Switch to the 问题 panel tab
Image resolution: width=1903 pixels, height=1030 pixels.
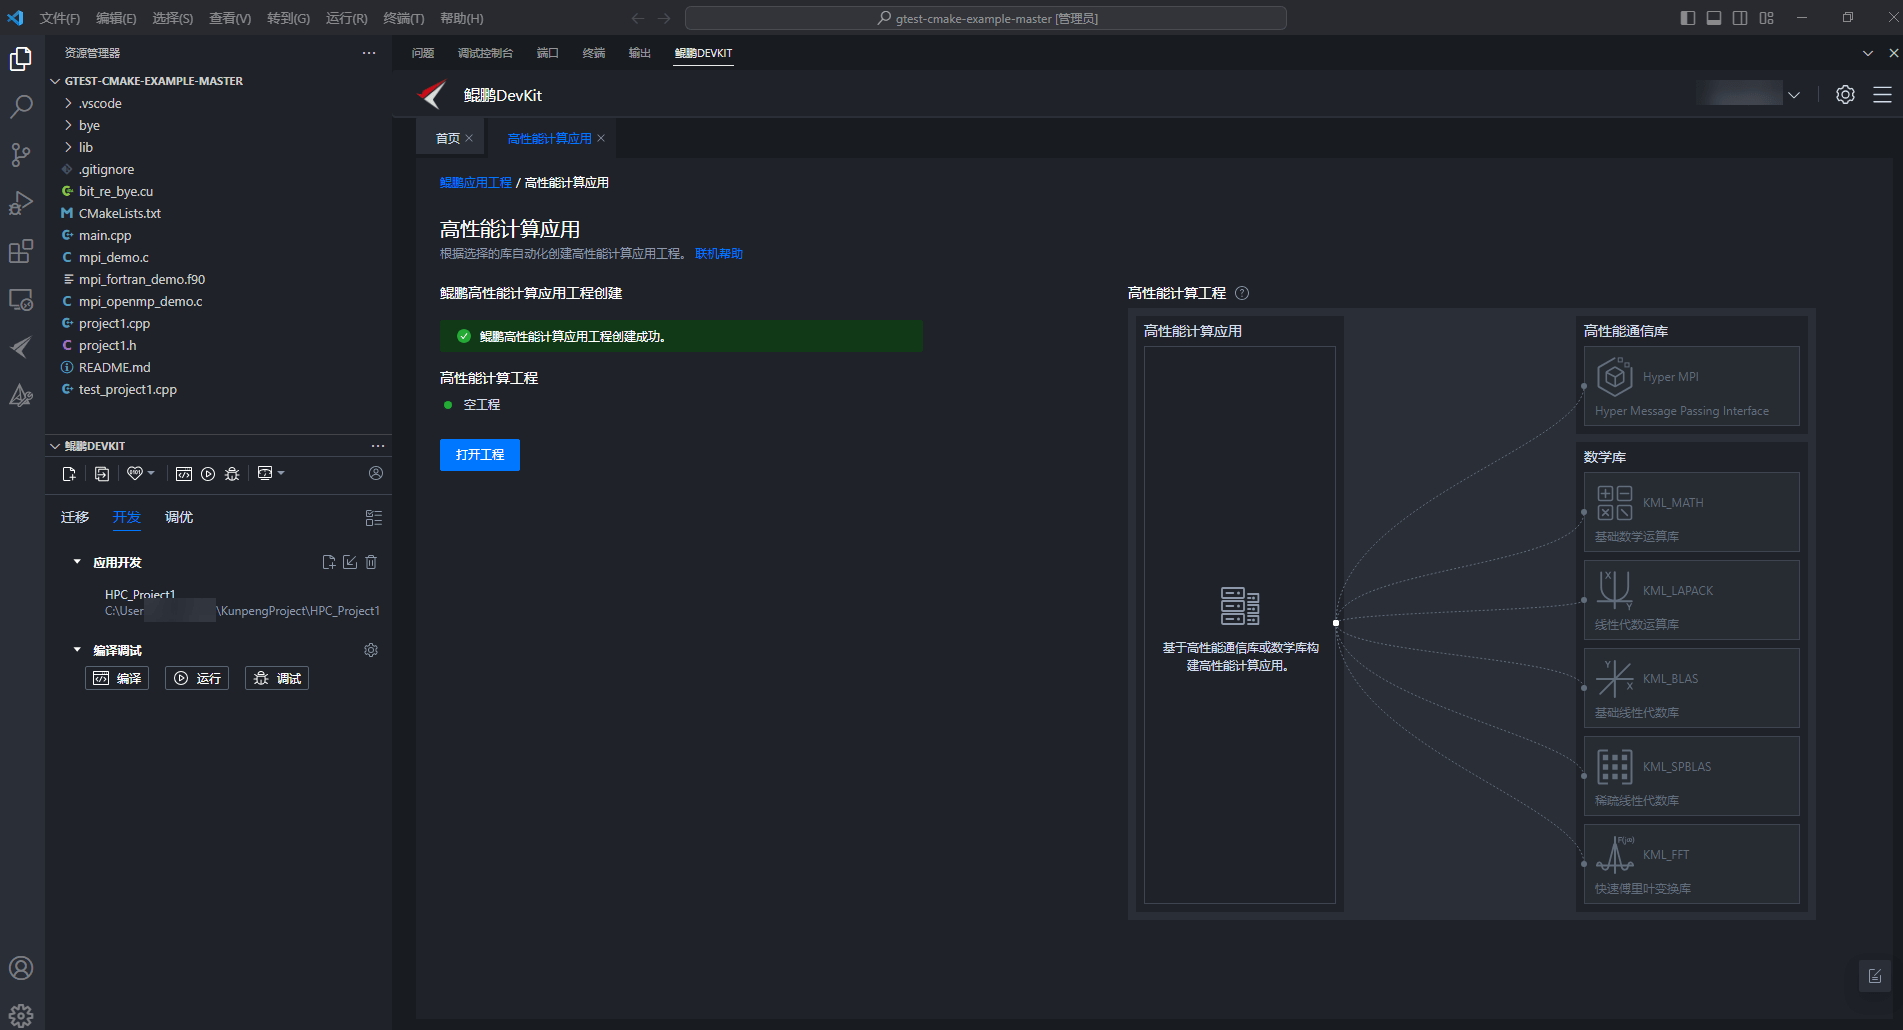click(423, 53)
